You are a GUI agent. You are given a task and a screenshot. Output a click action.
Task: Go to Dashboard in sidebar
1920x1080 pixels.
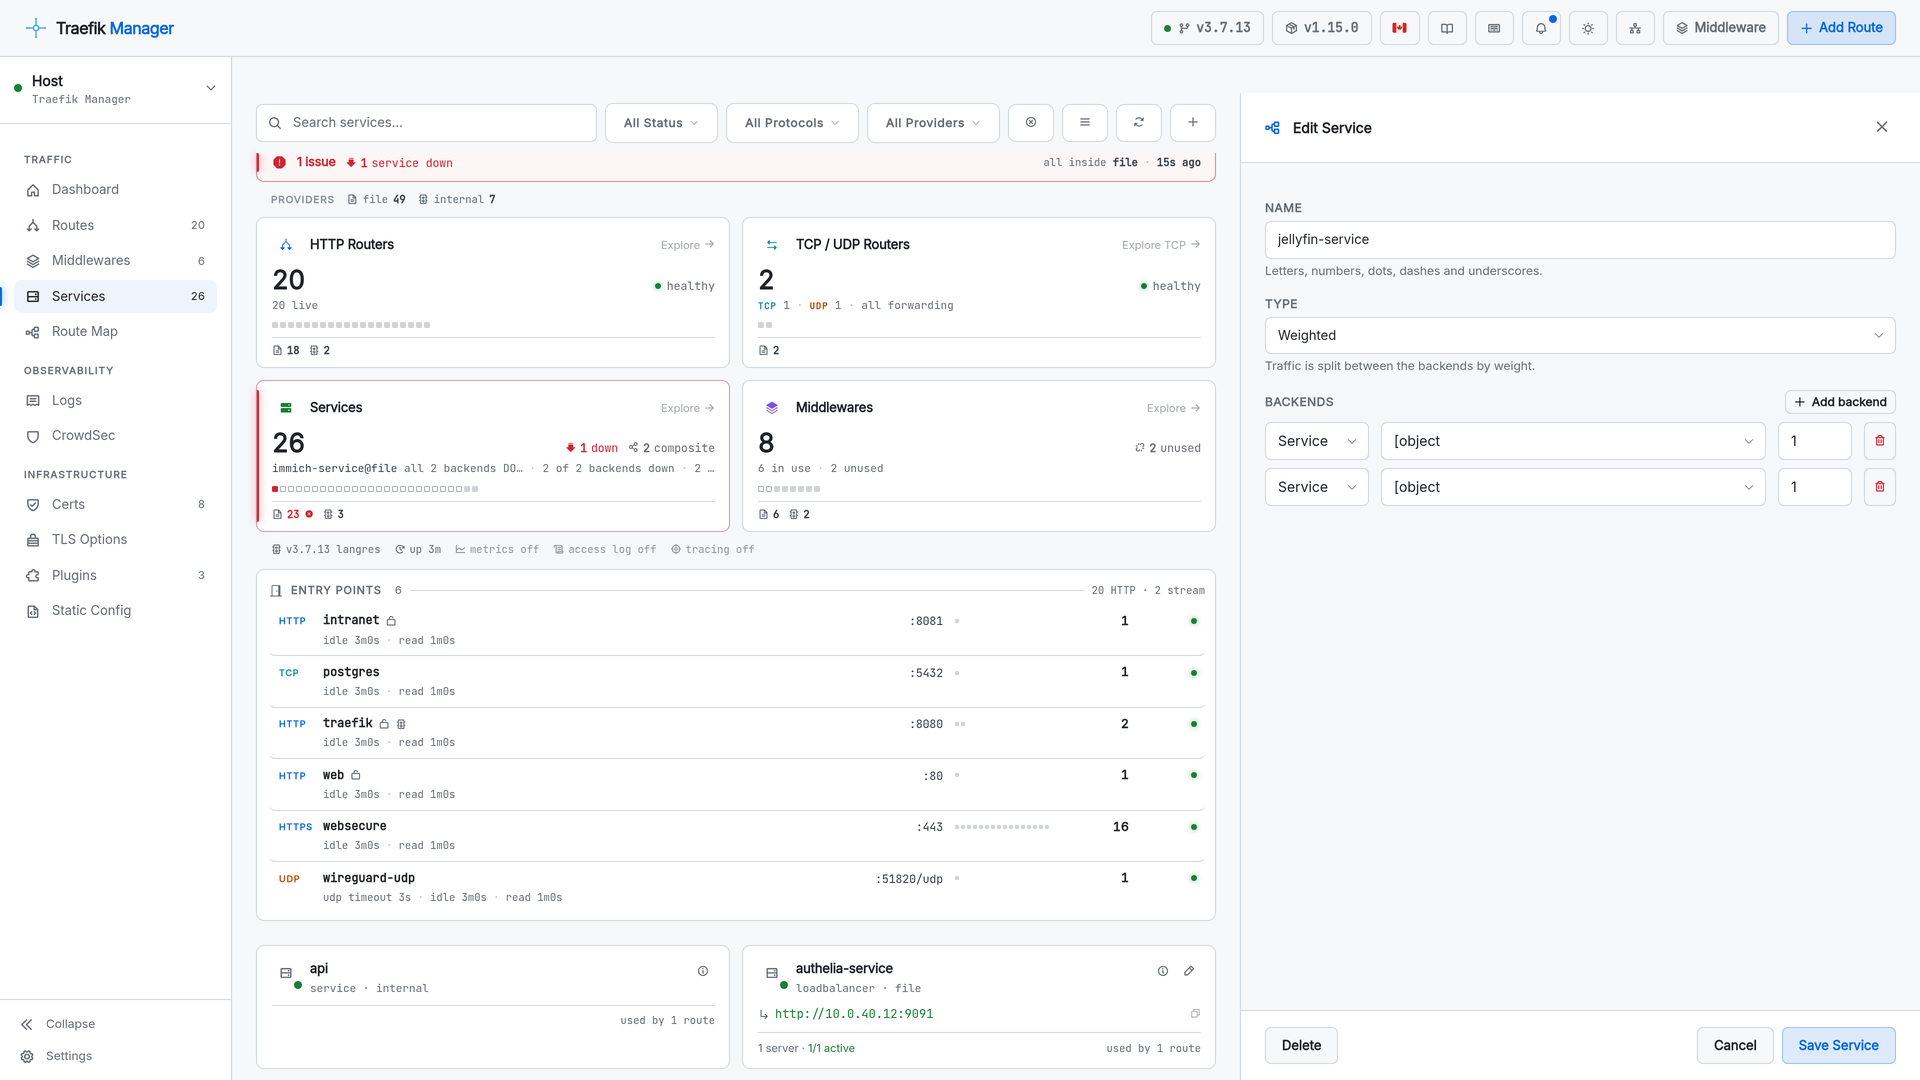click(x=115, y=190)
